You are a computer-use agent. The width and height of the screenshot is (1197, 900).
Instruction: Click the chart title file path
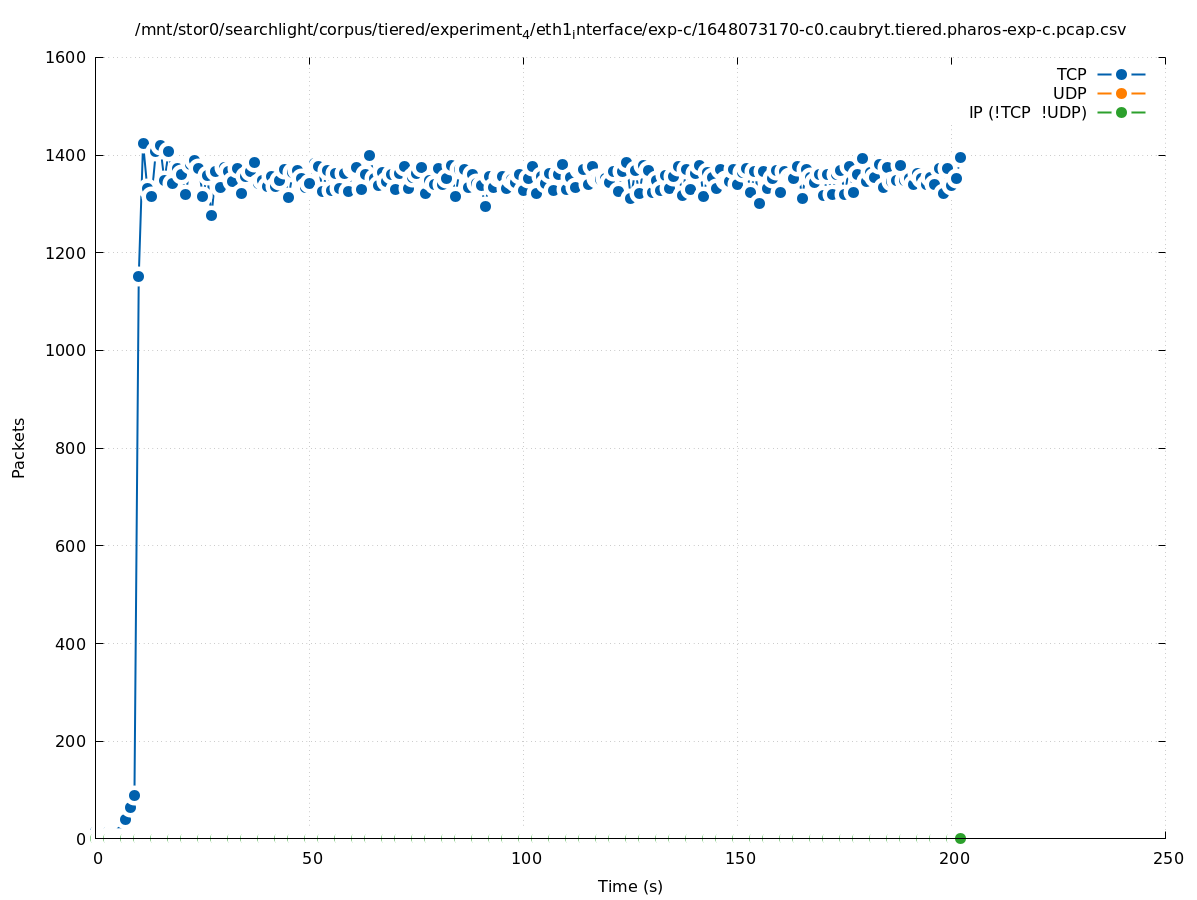630,30
